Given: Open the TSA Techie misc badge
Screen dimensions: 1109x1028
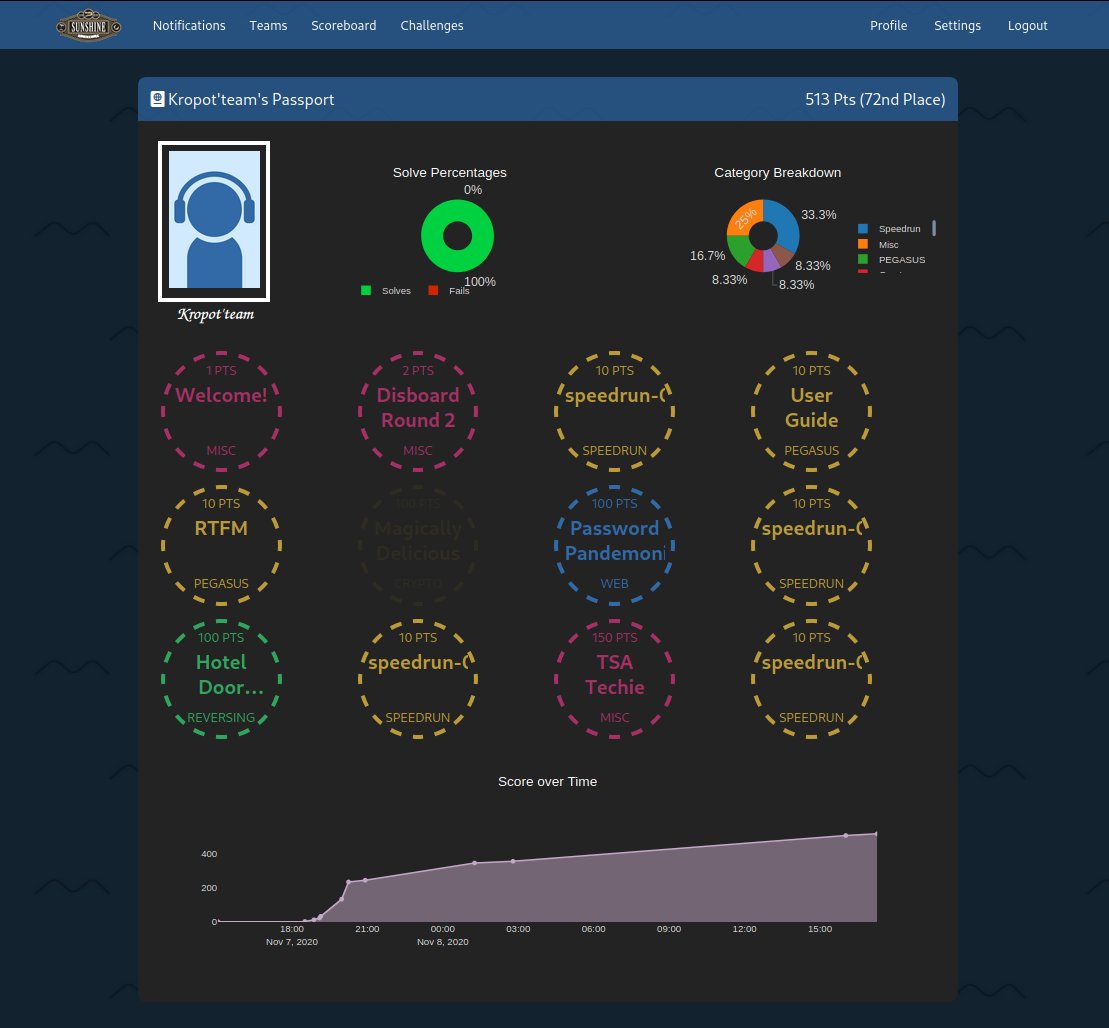Looking at the screenshot, I should [615, 678].
